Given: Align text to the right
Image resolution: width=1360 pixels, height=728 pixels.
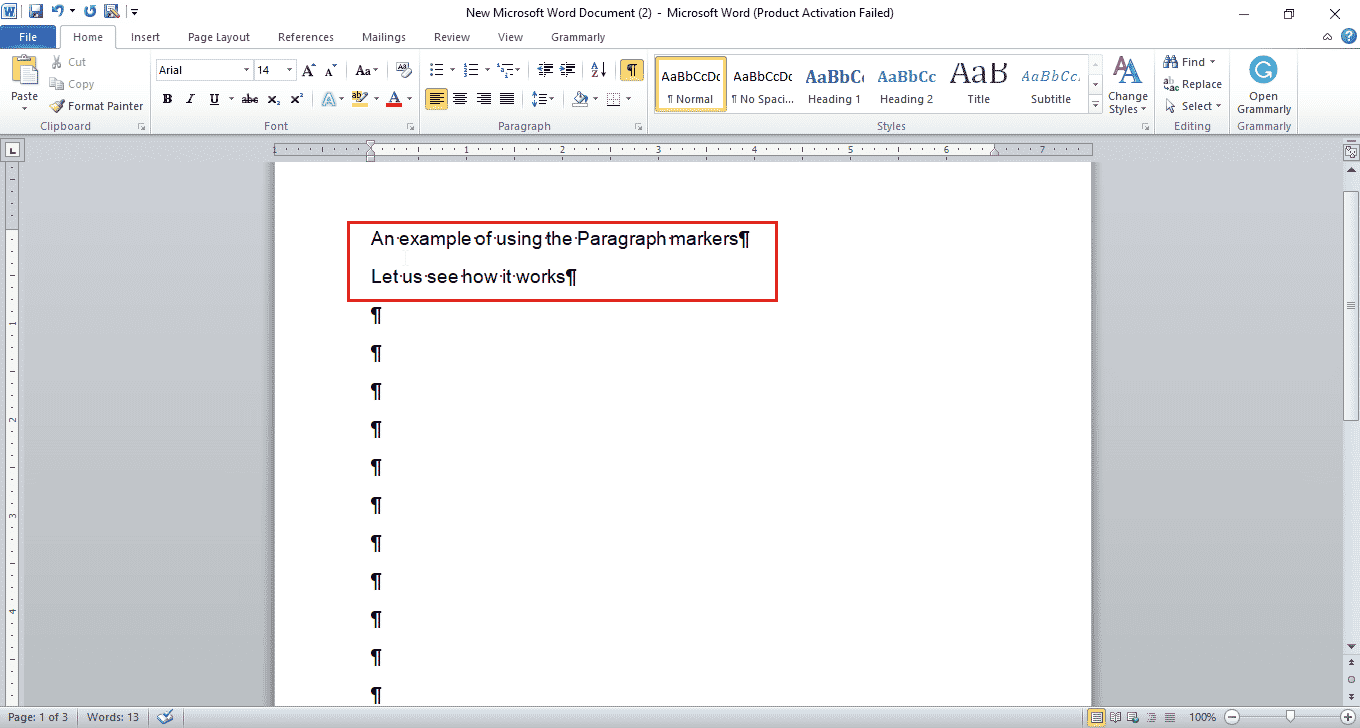Looking at the screenshot, I should 484,99.
